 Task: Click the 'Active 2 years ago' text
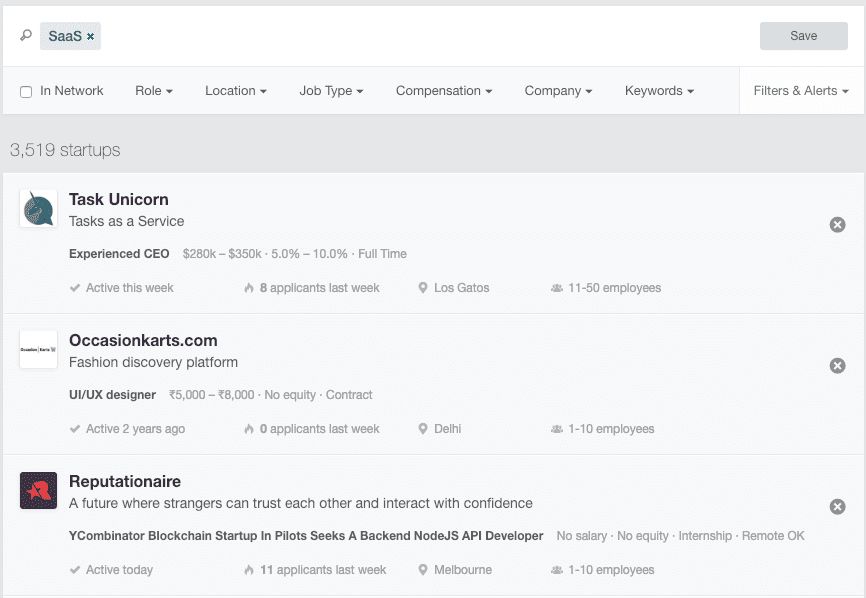135,428
